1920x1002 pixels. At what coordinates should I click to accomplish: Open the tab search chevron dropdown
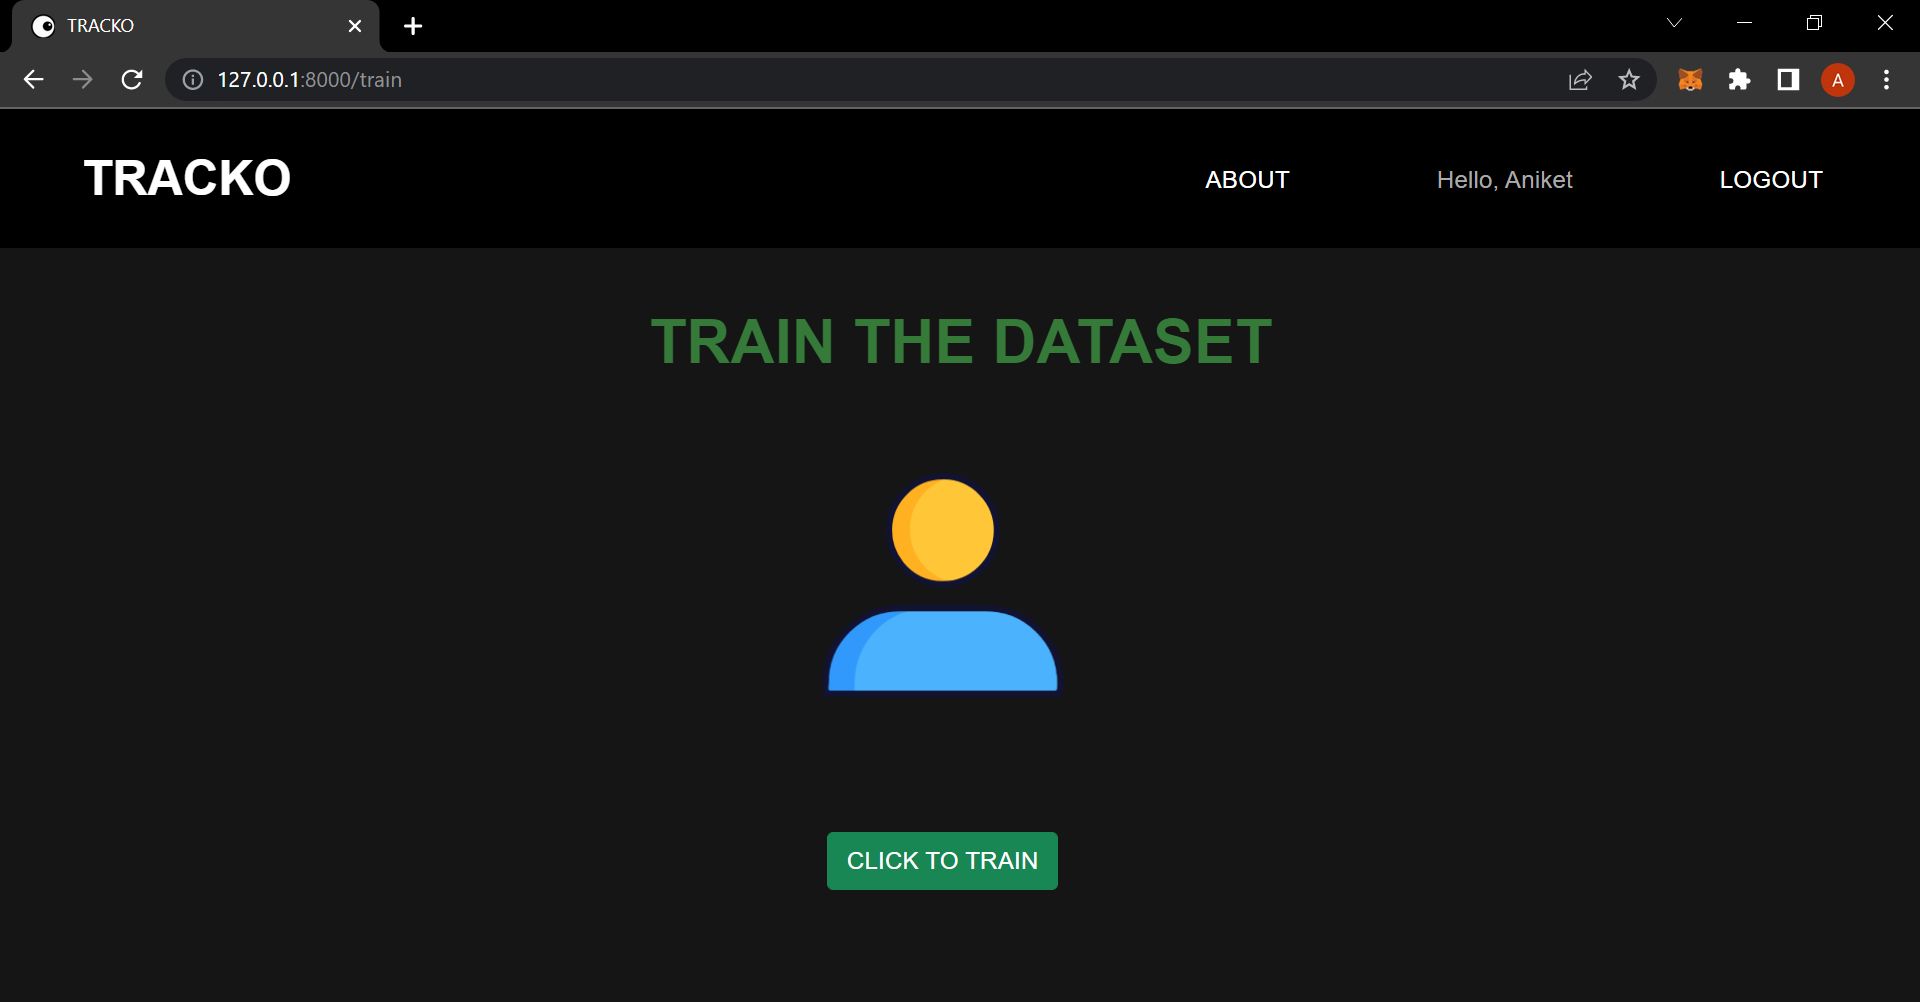pos(1675,22)
